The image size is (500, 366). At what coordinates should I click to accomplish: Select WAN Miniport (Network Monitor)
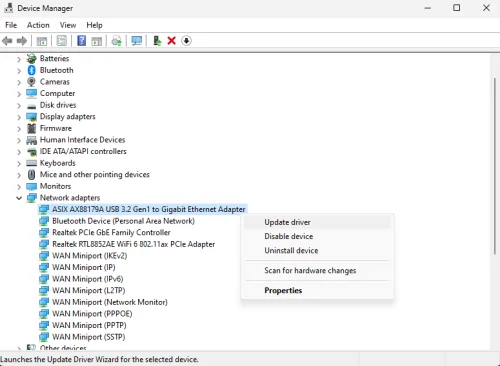tap(110, 302)
